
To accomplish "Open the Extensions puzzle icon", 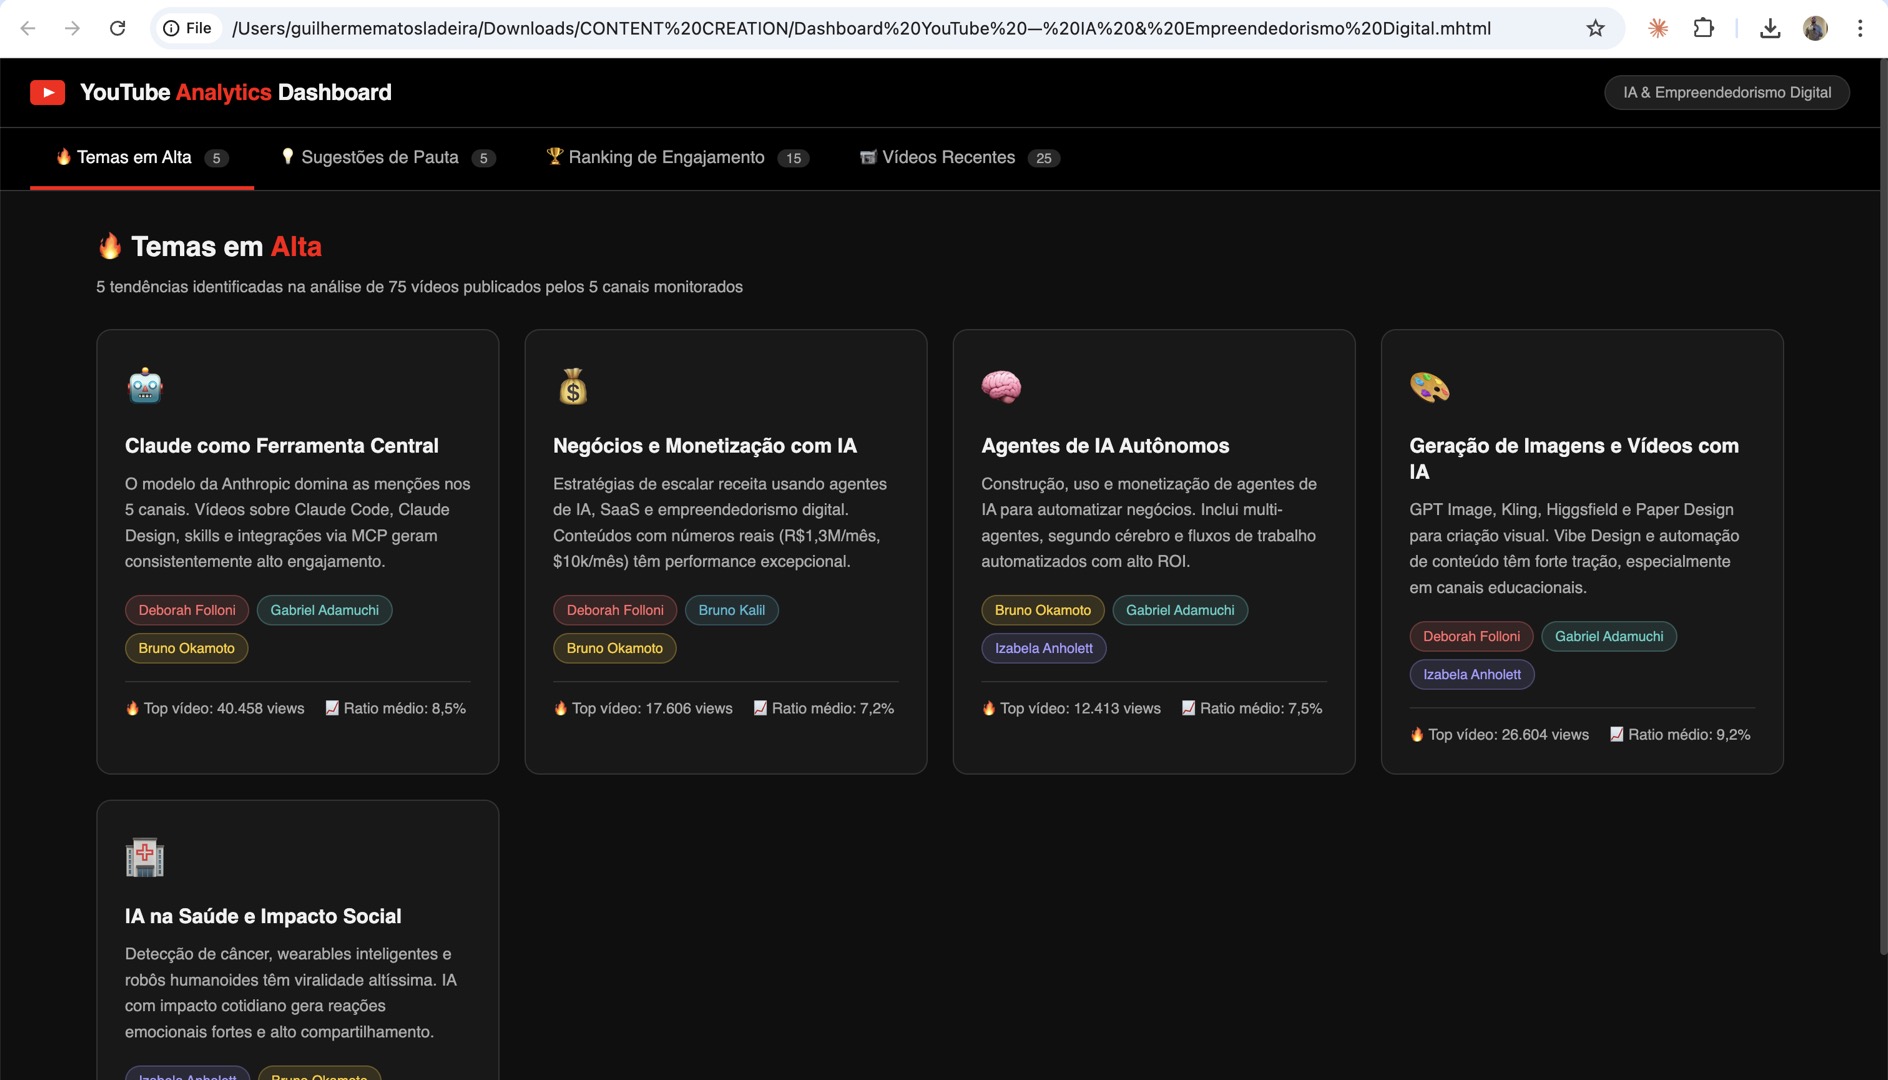I will point(1704,28).
